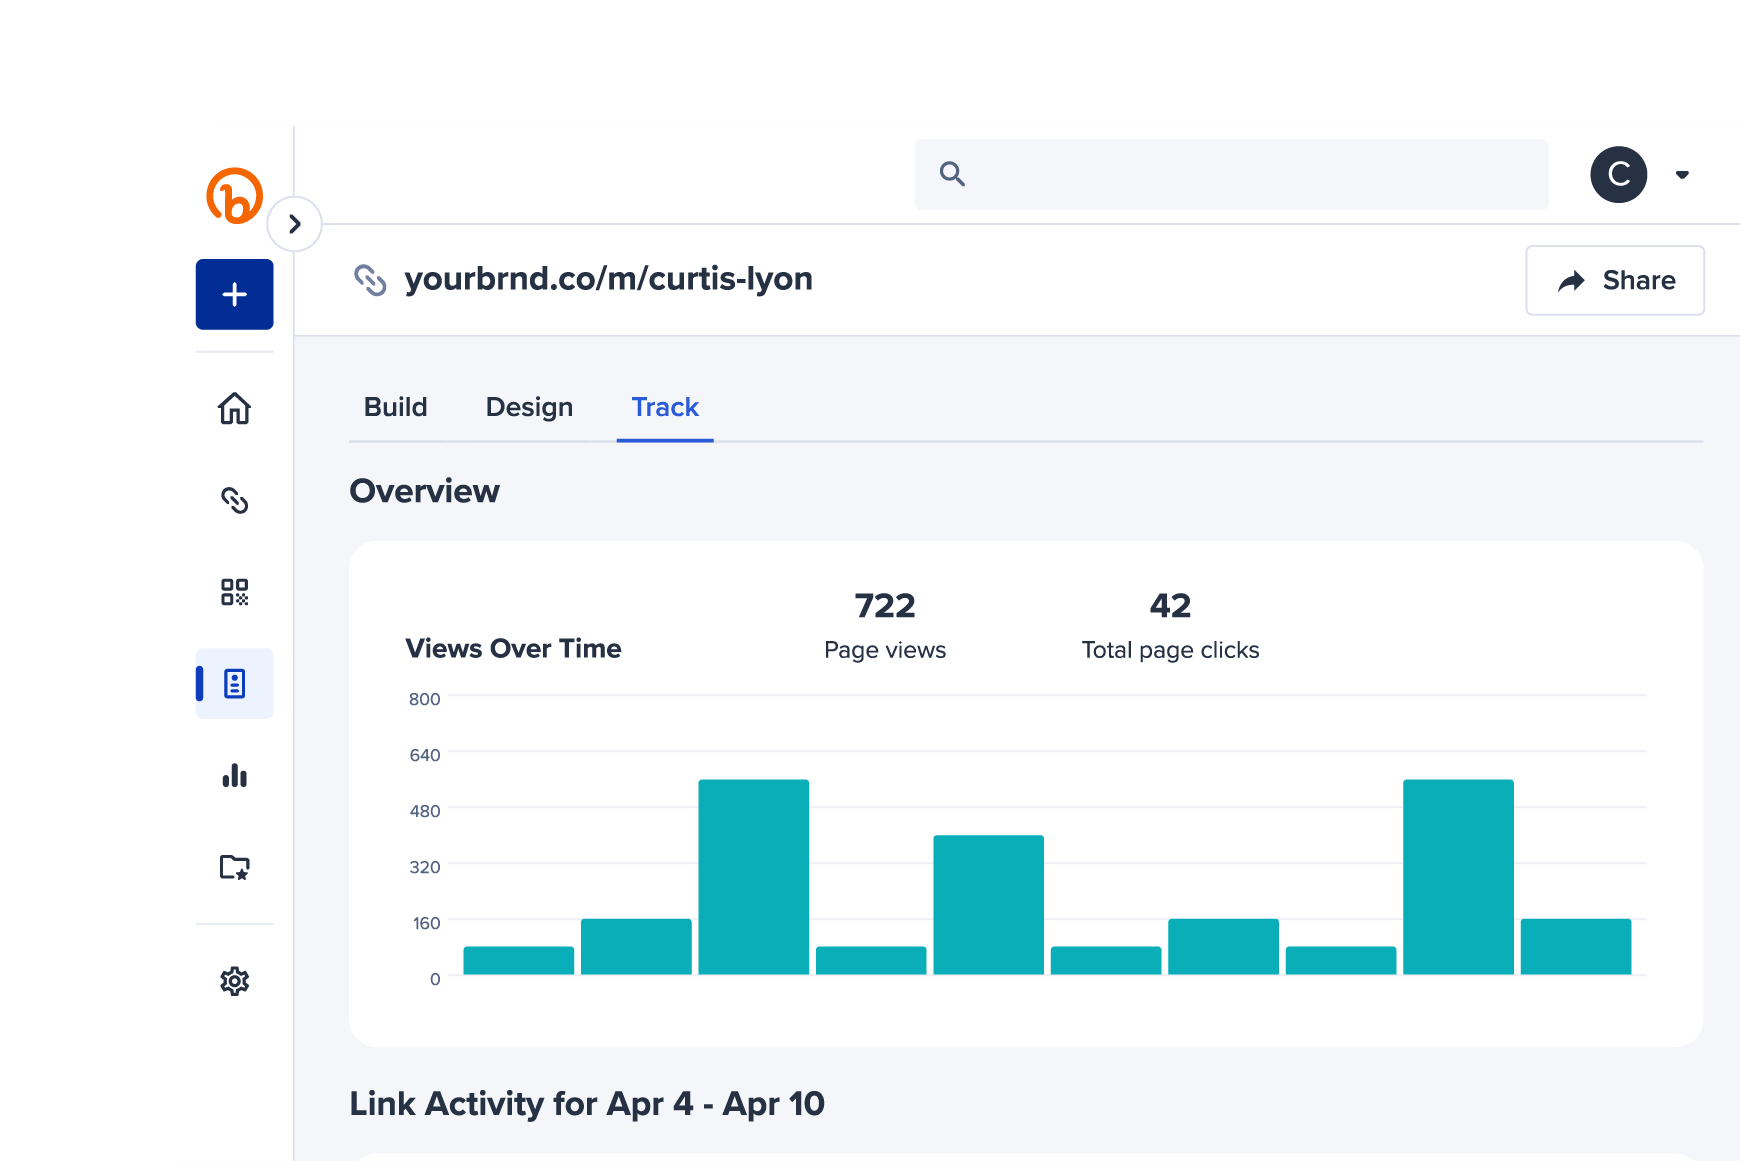The image size is (1740, 1161).
Task: Open the Links section from sidebar
Action: (234, 501)
